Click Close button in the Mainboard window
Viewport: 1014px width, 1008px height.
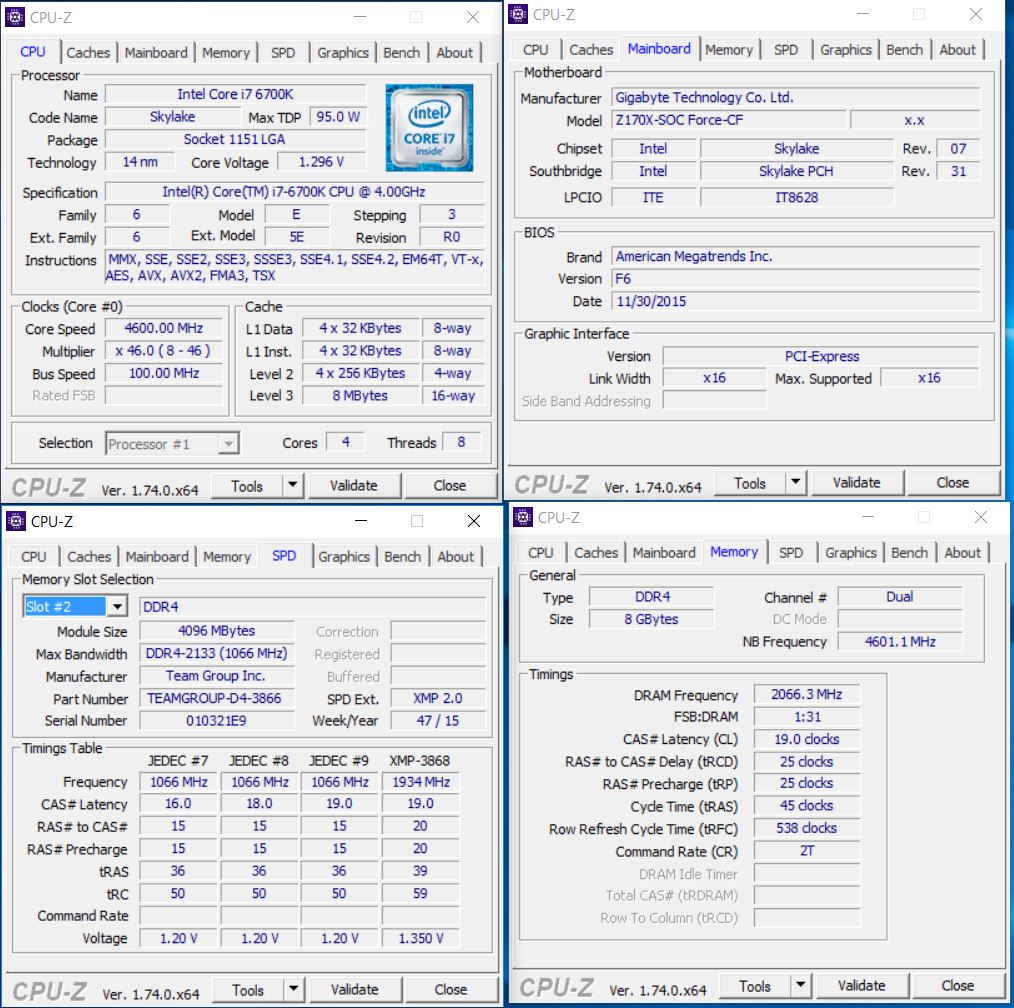953,483
